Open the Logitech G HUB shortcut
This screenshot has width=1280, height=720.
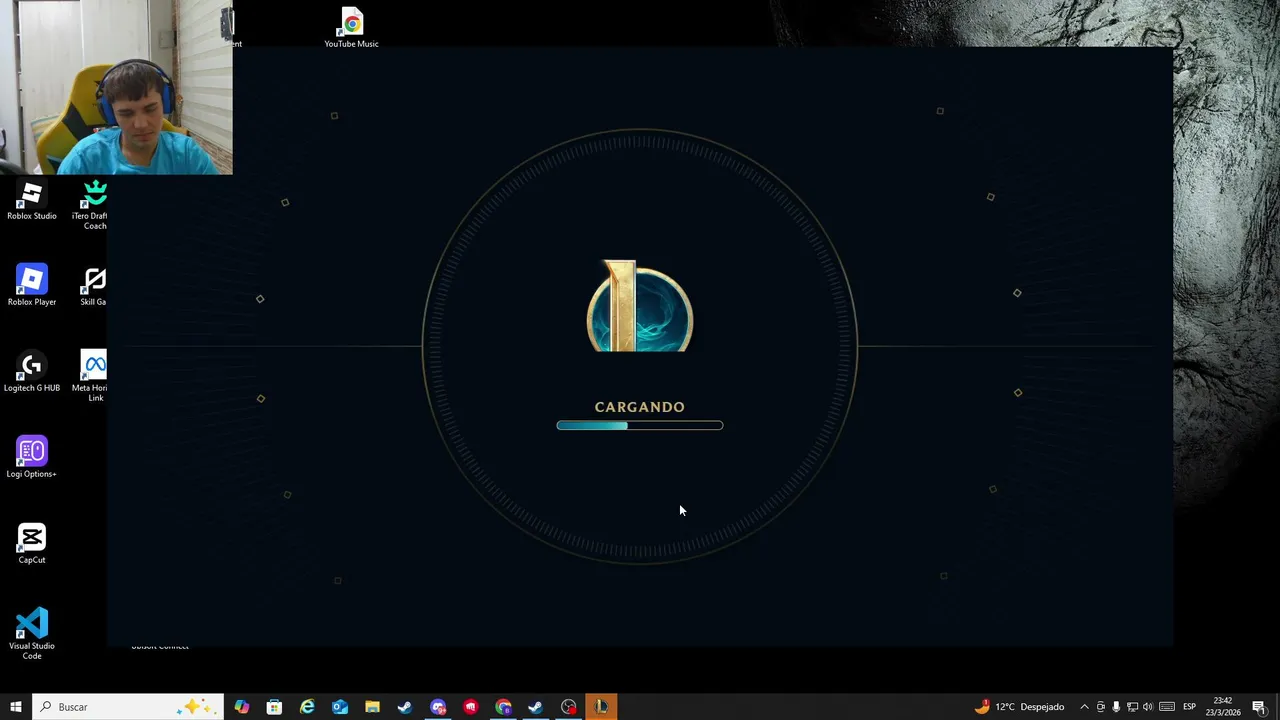(x=32, y=372)
